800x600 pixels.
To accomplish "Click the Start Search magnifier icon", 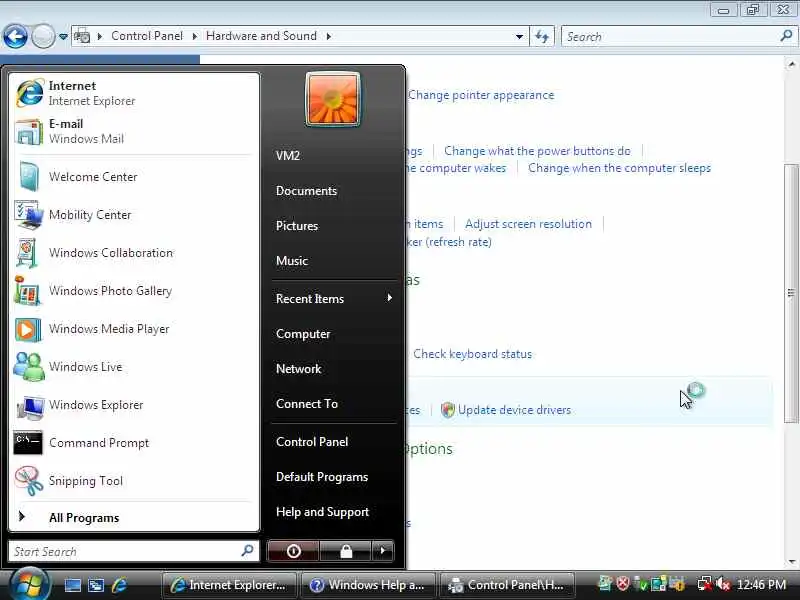I will 247,551.
